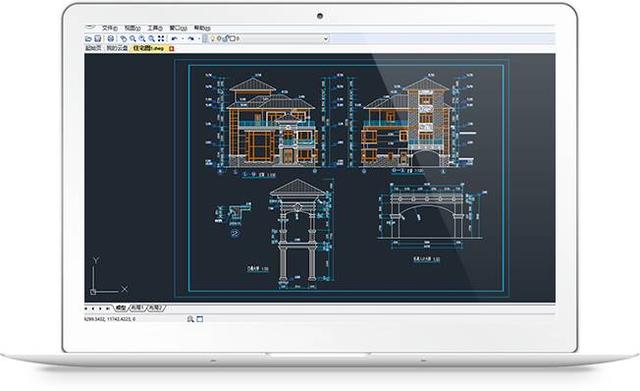Click the Redo arrow icon

coord(191,39)
